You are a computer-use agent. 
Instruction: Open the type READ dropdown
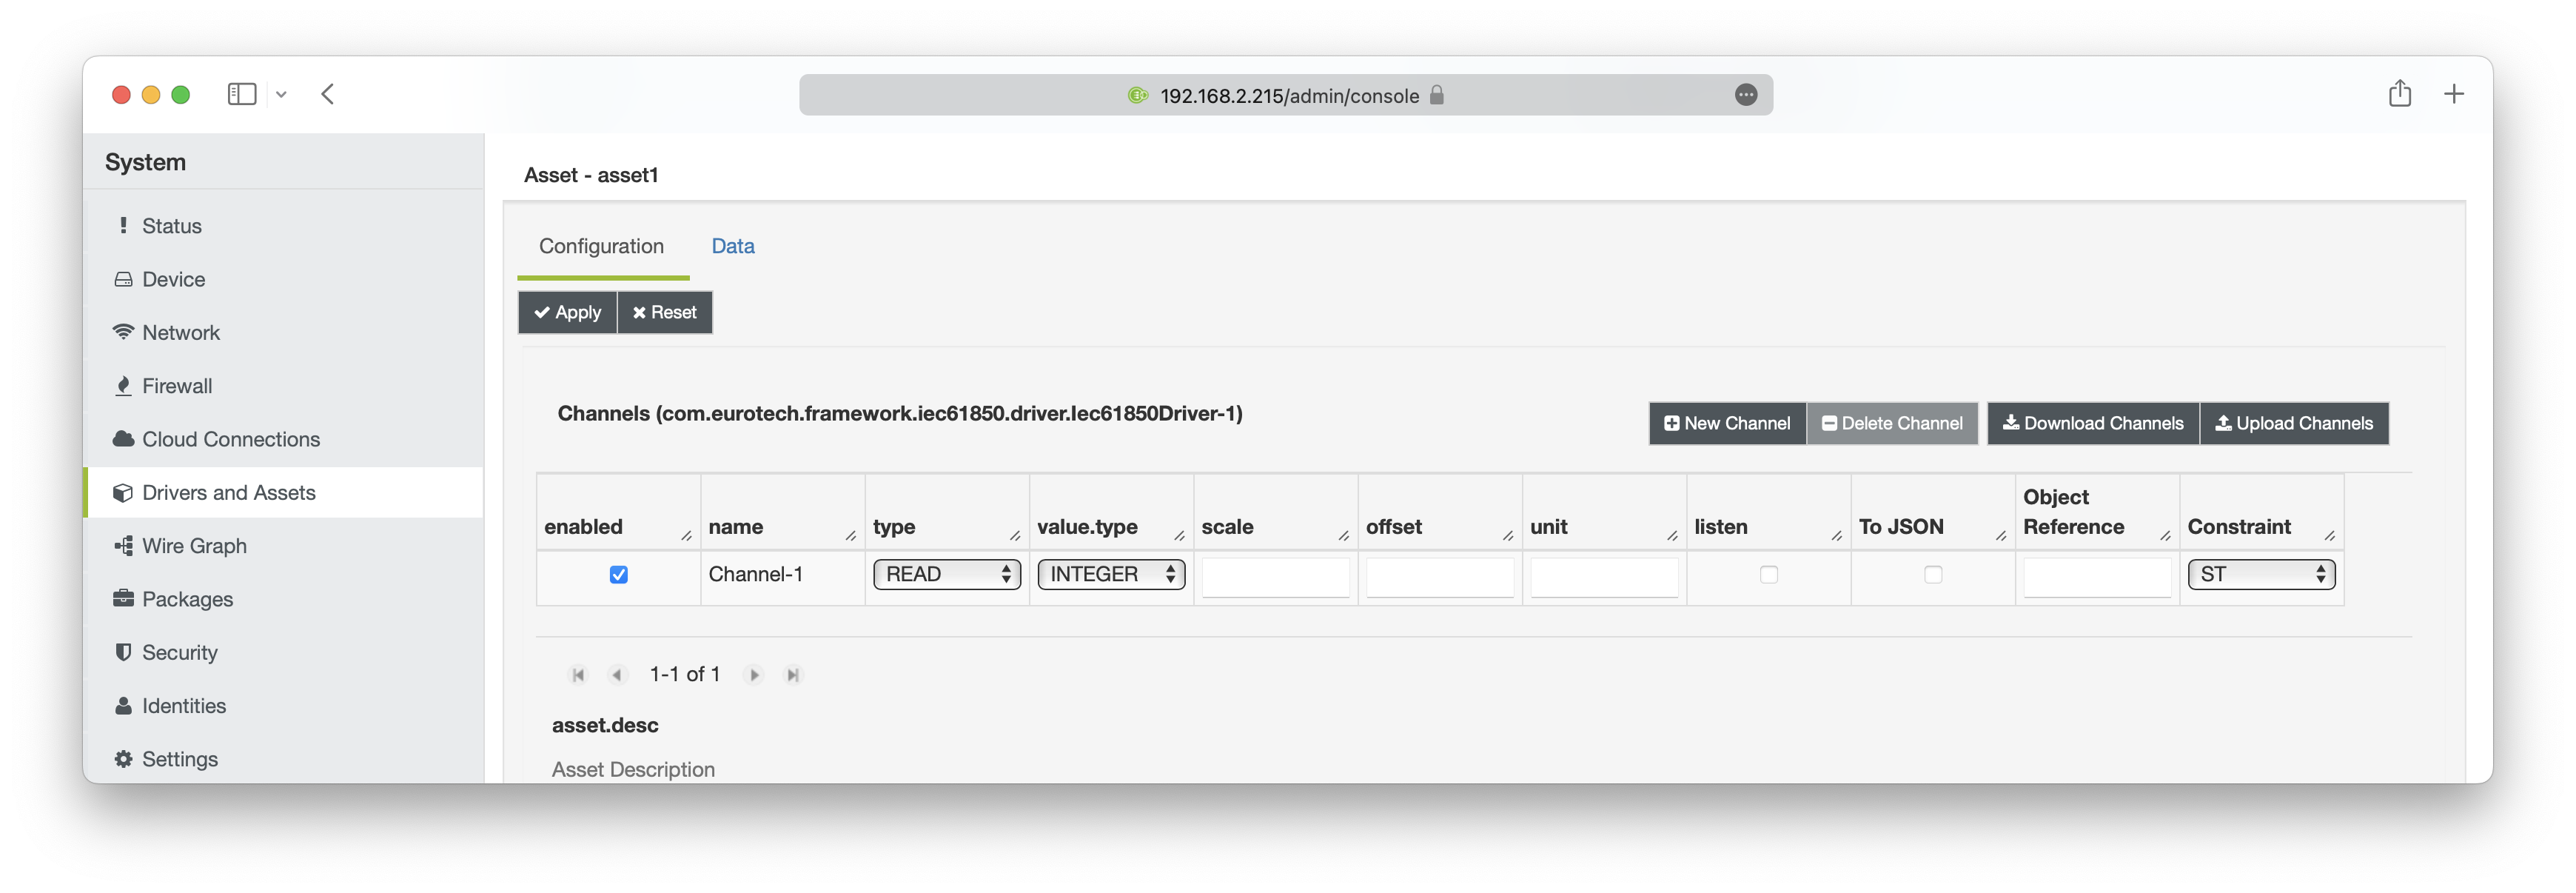tap(946, 575)
